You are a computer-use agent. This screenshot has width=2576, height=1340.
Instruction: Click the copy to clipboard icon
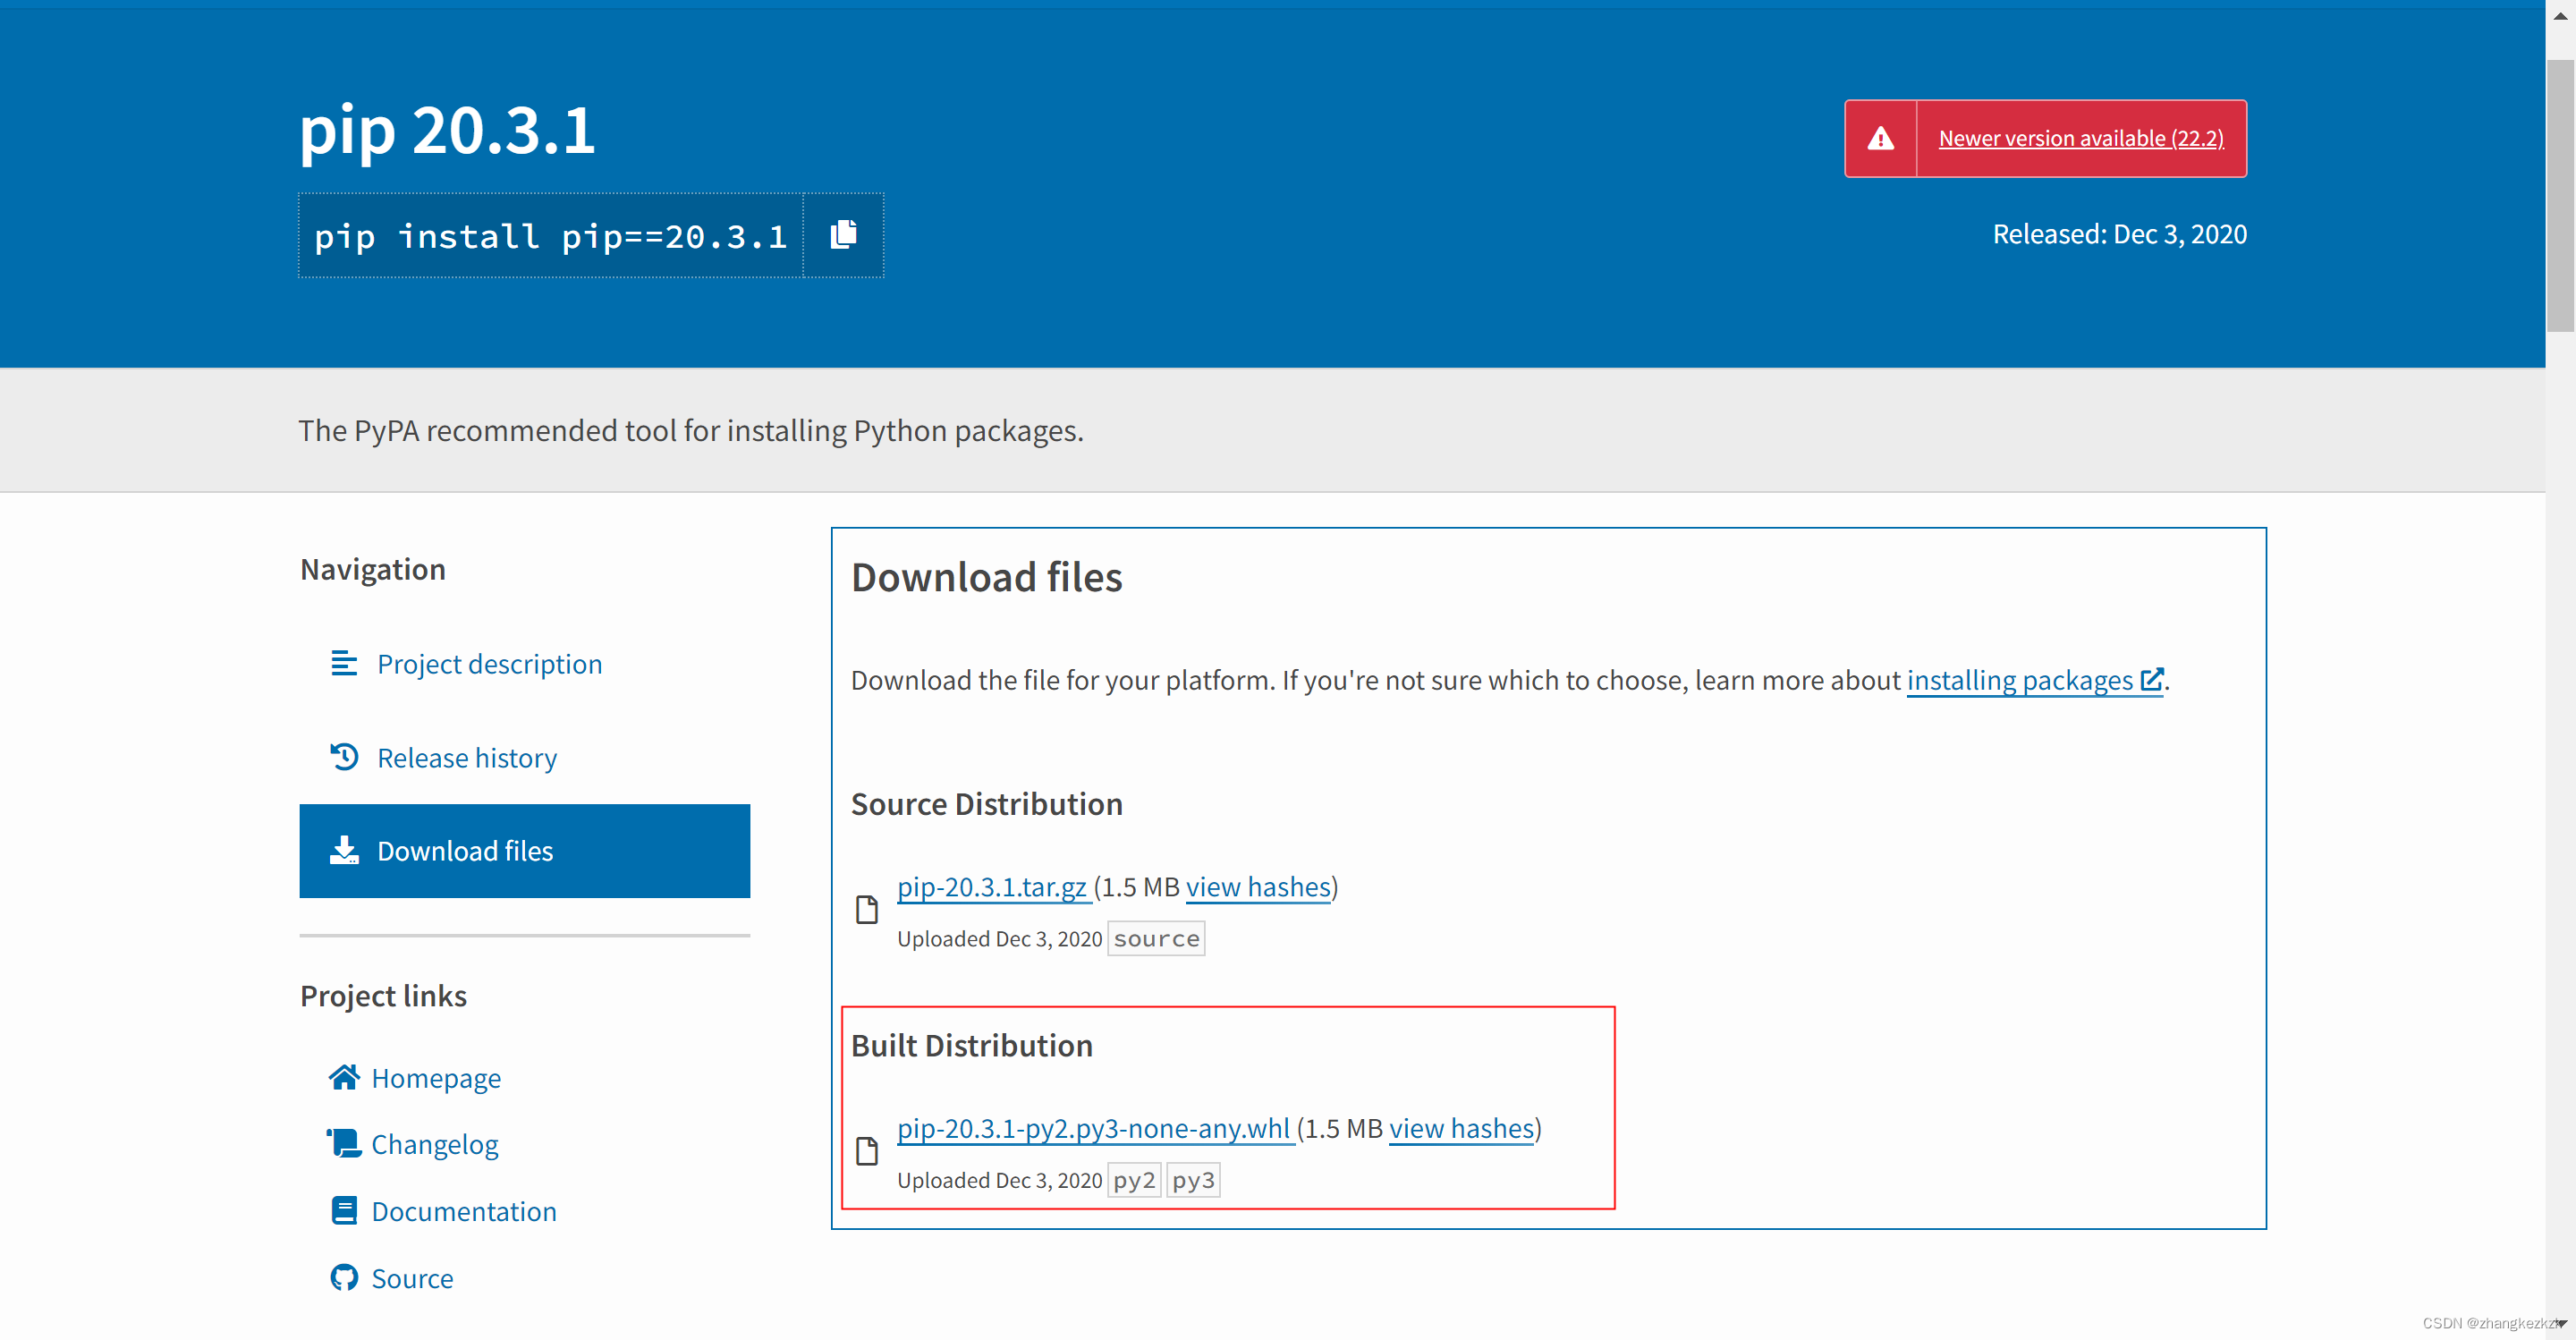click(x=843, y=235)
